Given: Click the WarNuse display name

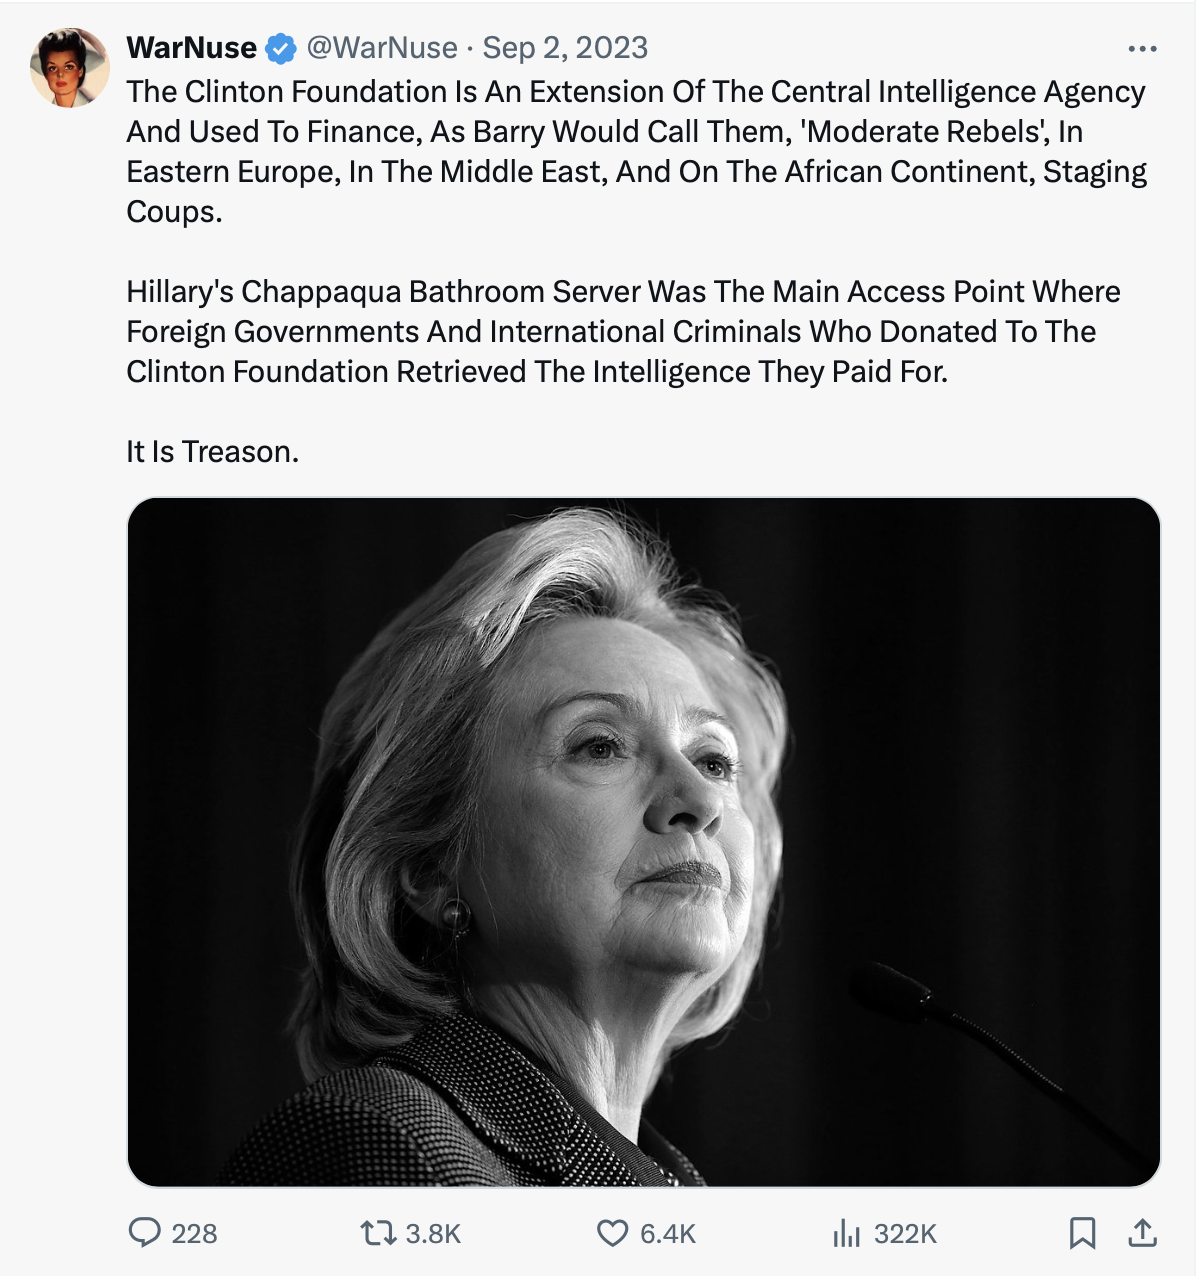Looking at the screenshot, I should (191, 48).
